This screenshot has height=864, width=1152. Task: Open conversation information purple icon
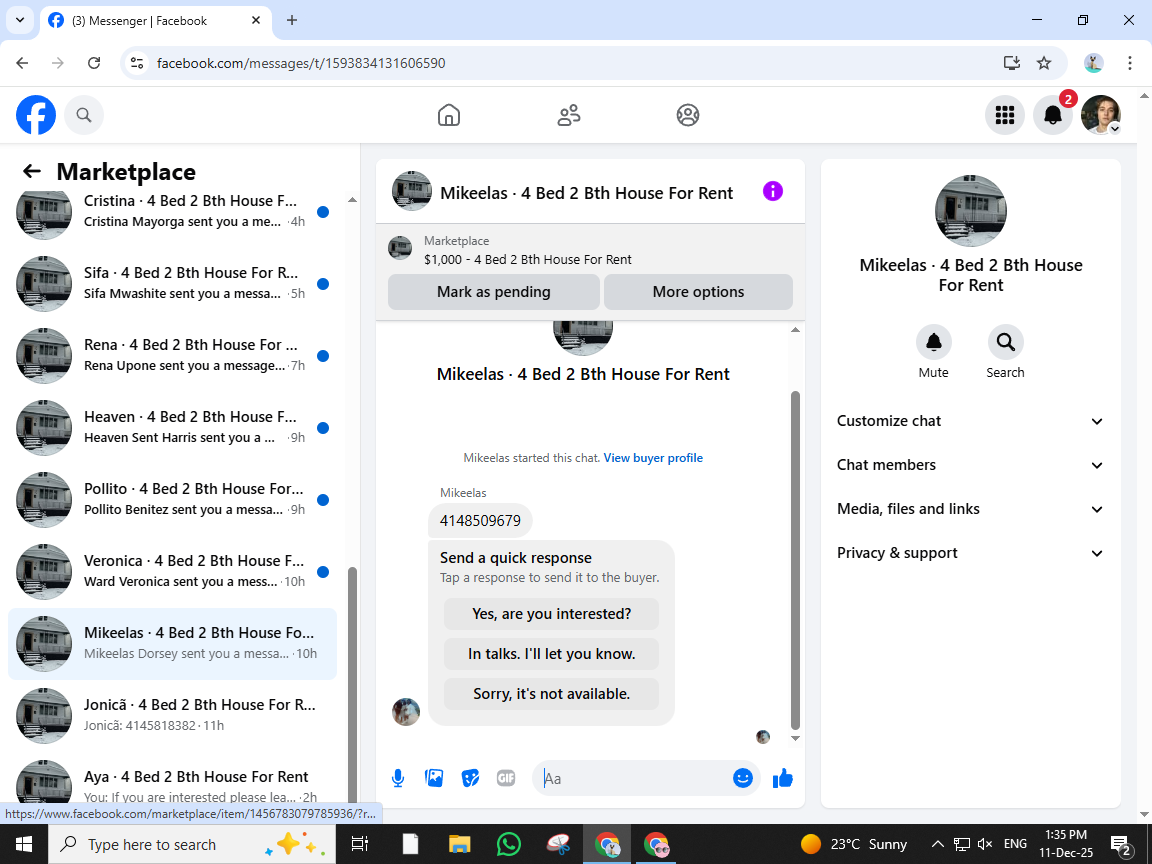[x=773, y=192]
